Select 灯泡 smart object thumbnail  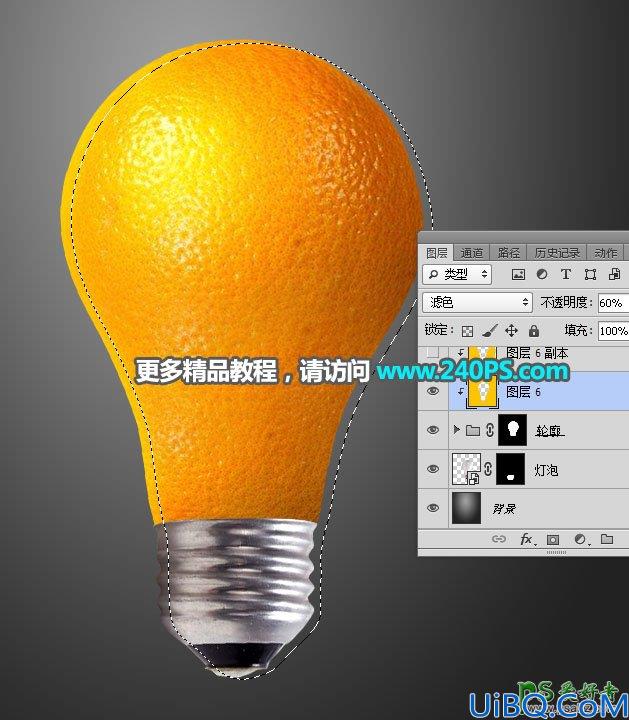click(466, 469)
